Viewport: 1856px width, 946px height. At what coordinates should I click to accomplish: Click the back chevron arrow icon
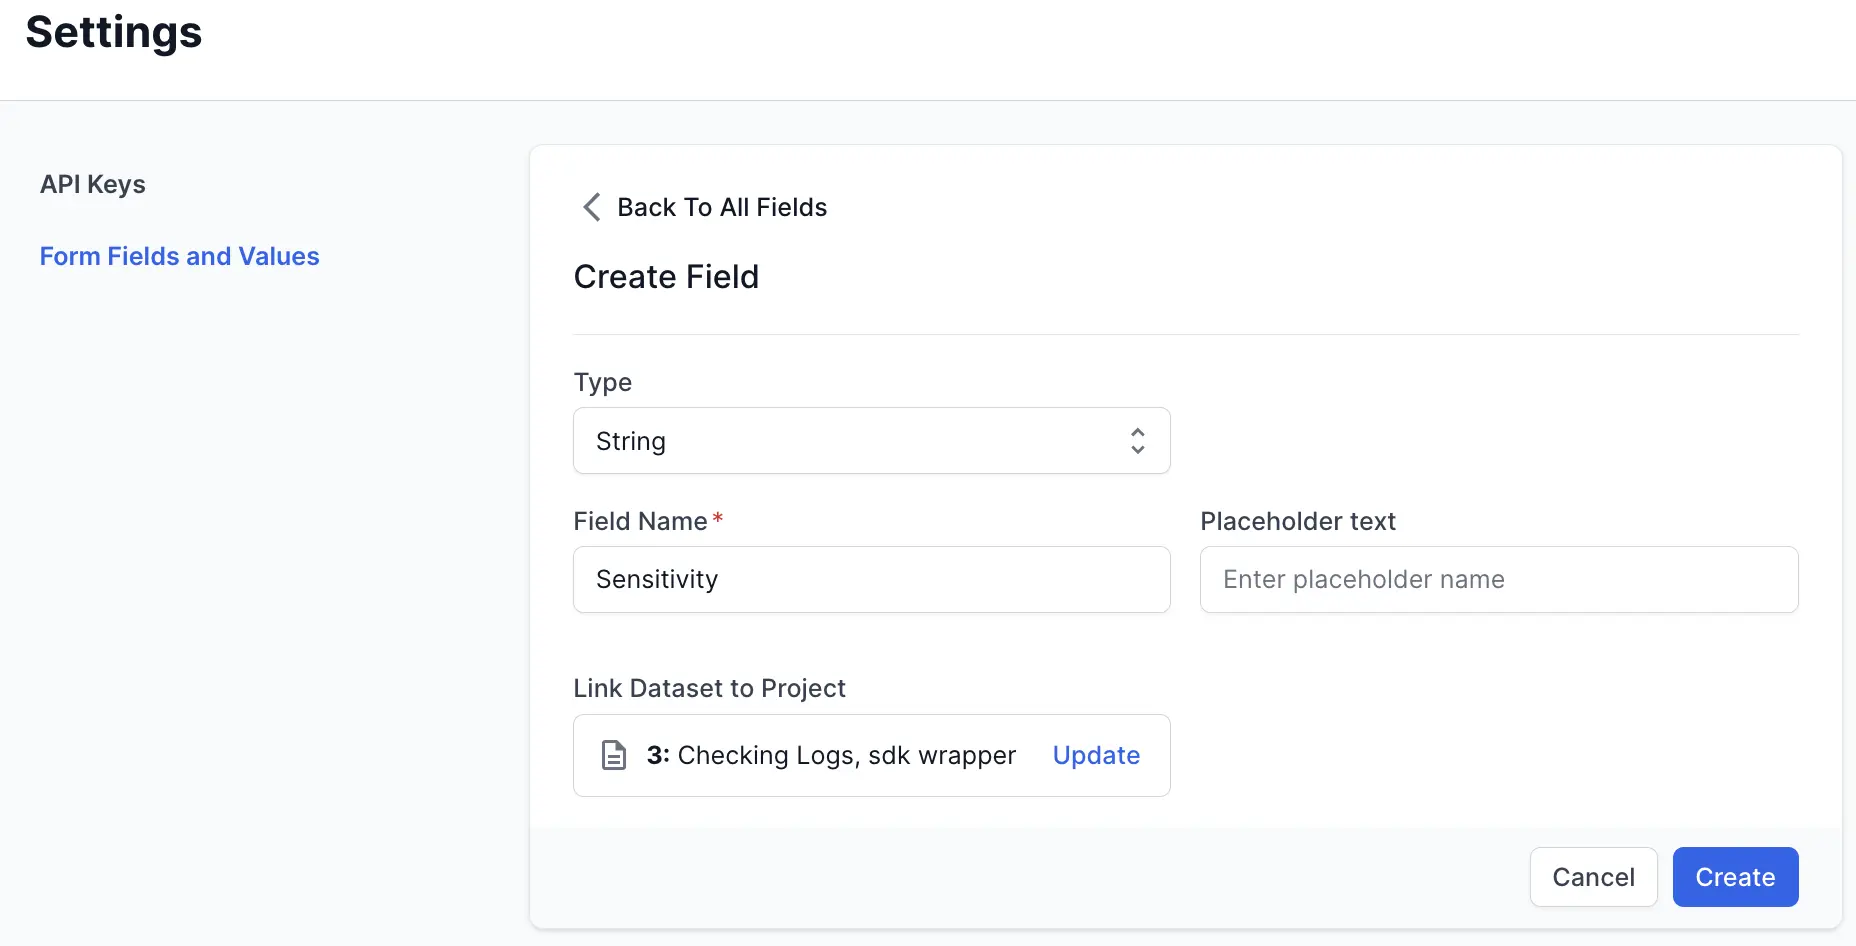[591, 207]
